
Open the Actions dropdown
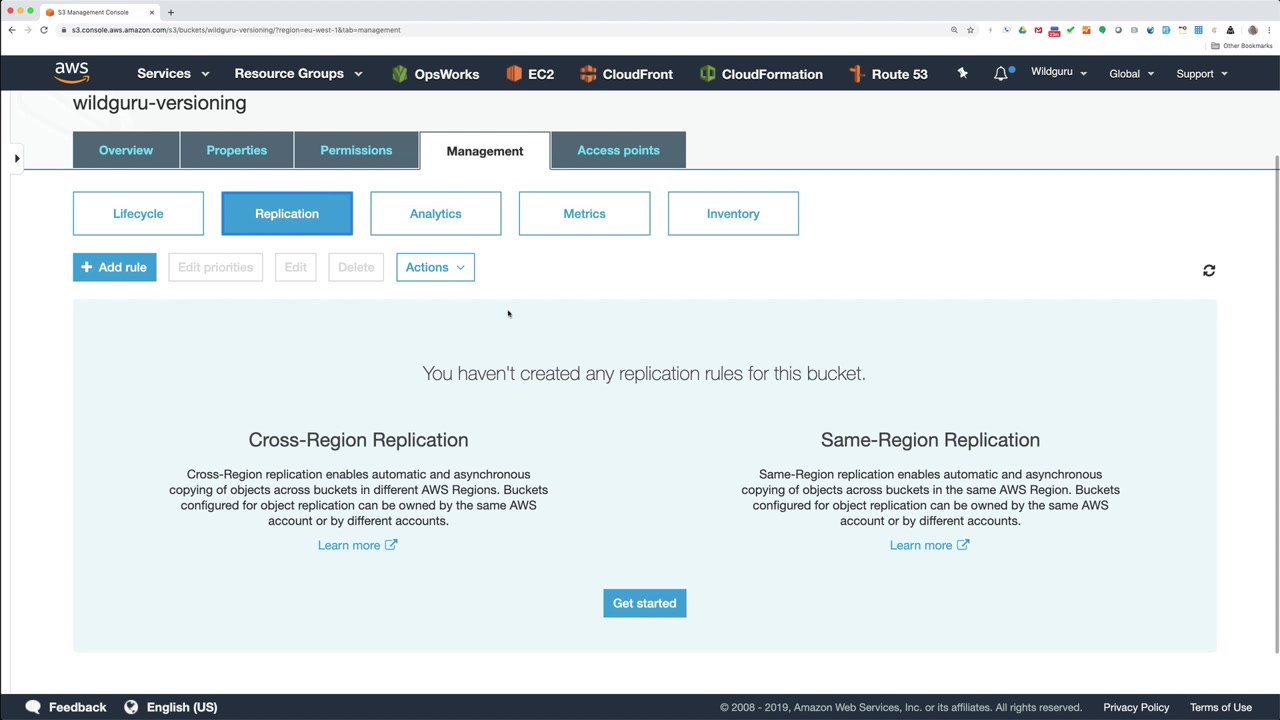click(x=435, y=267)
